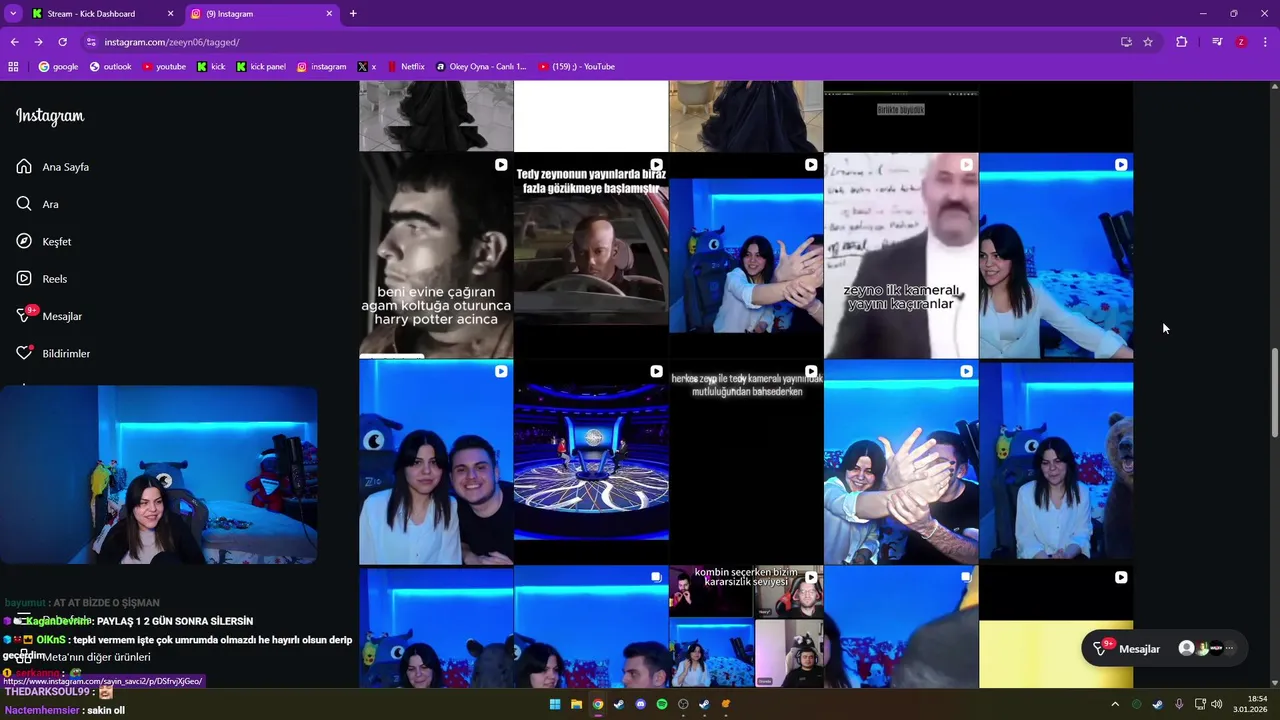1280x720 pixels.
Task: Open Chrome from the taskbar
Action: (598, 704)
